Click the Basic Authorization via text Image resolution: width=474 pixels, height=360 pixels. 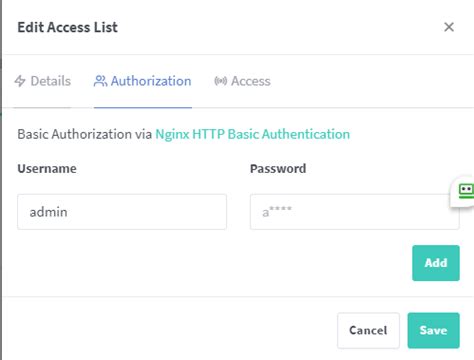click(x=85, y=134)
